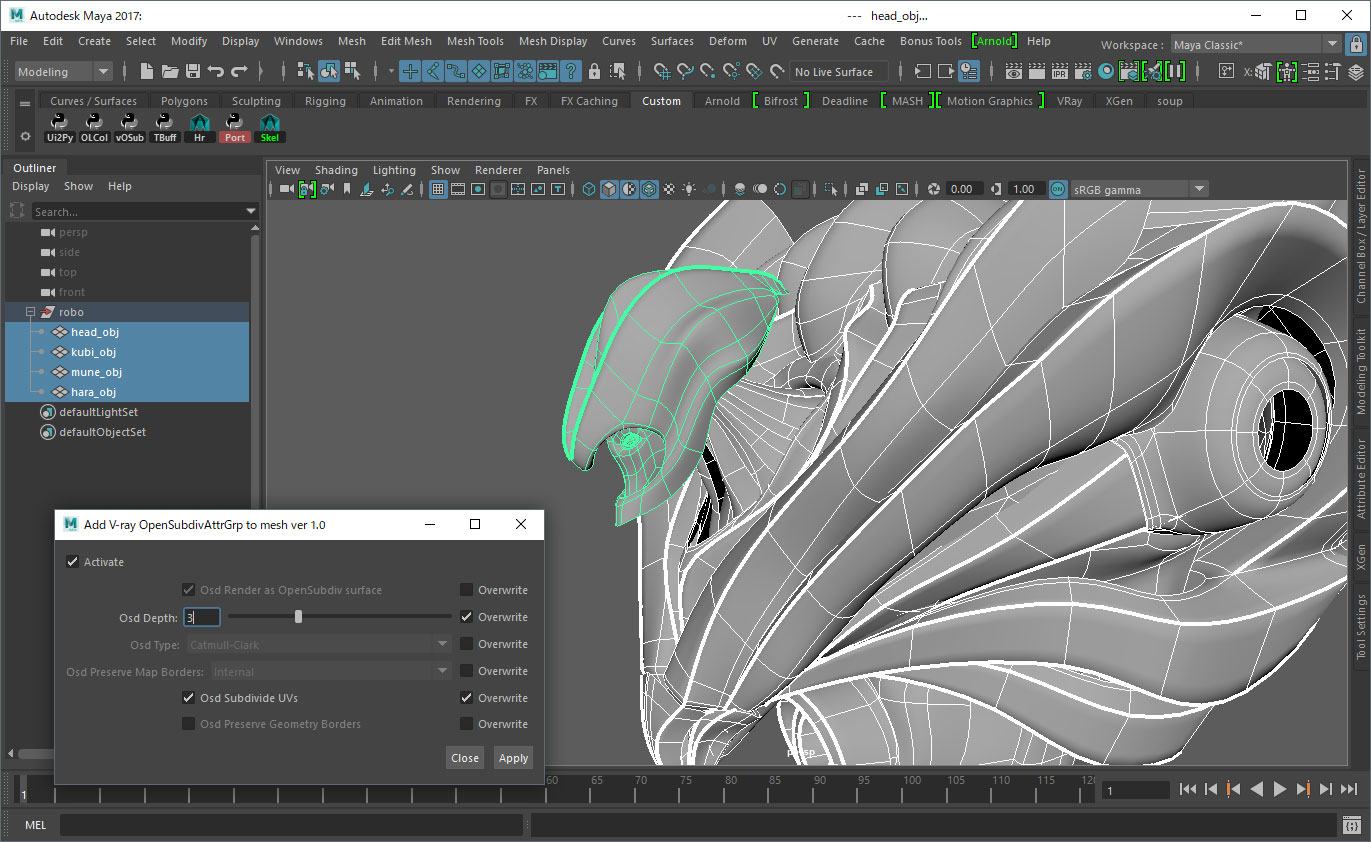Click the No Live Surface field
Viewport: 1371px width, 842px height.
point(840,72)
